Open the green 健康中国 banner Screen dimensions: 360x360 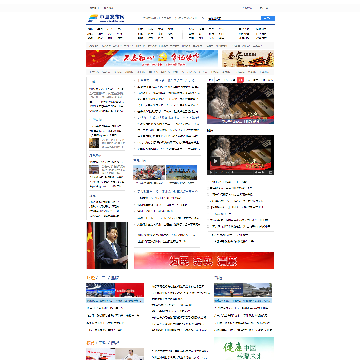pyautogui.click(x=244, y=348)
